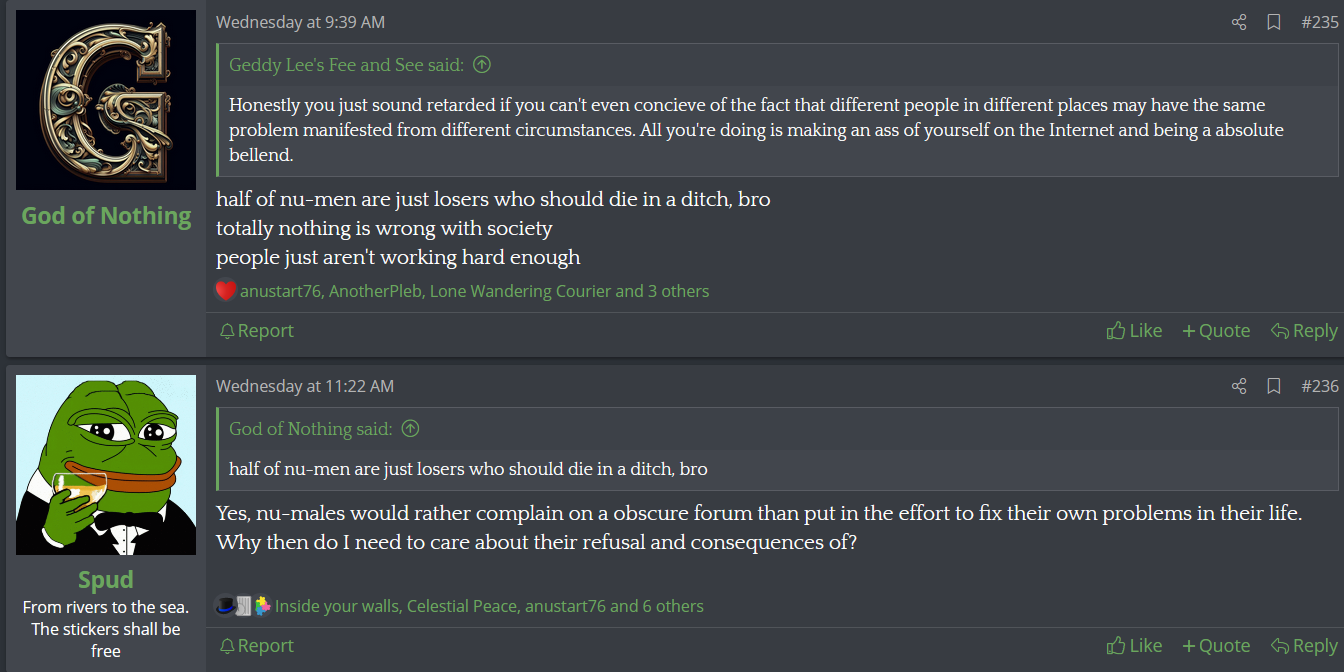Click share icon on post #236
1344x672 pixels.
click(1239, 386)
